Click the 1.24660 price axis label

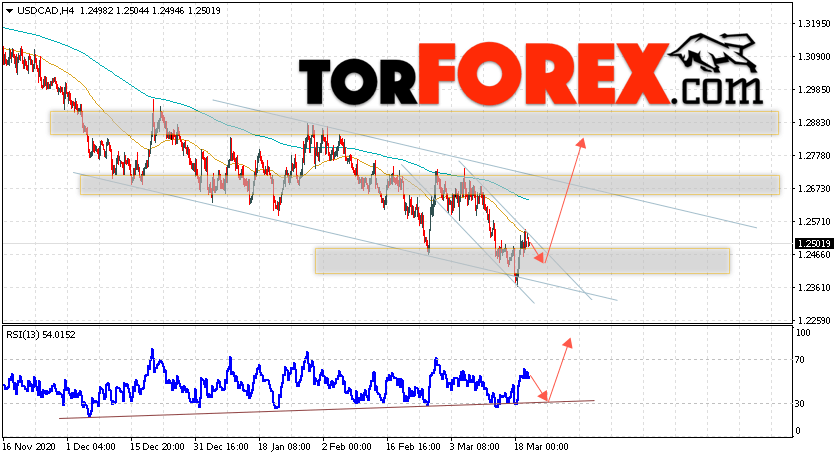814,255
